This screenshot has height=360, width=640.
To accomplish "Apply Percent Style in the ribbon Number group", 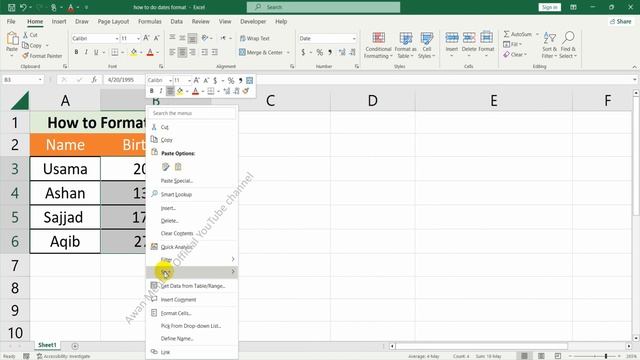I will tap(319, 52).
